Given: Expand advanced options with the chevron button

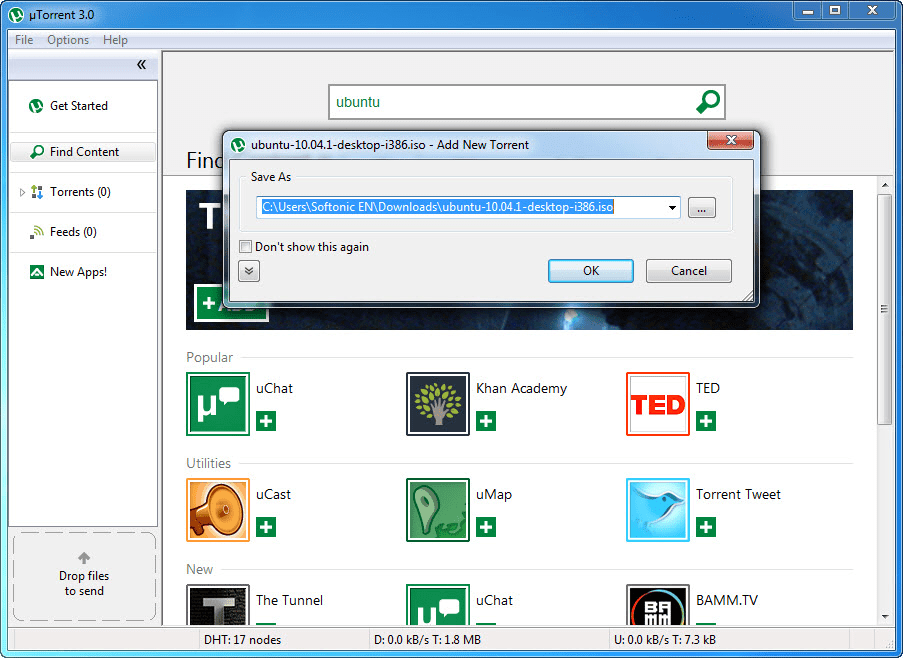Looking at the screenshot, I should tap(248, 270).
